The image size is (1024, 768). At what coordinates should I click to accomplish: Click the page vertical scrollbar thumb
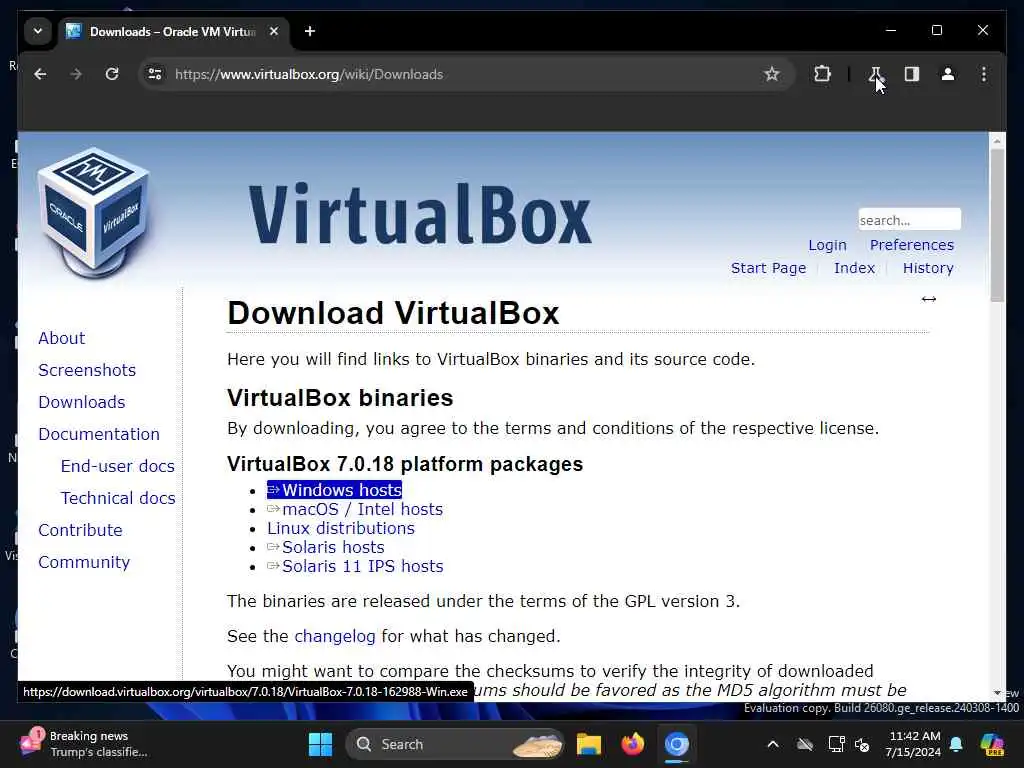997,225
